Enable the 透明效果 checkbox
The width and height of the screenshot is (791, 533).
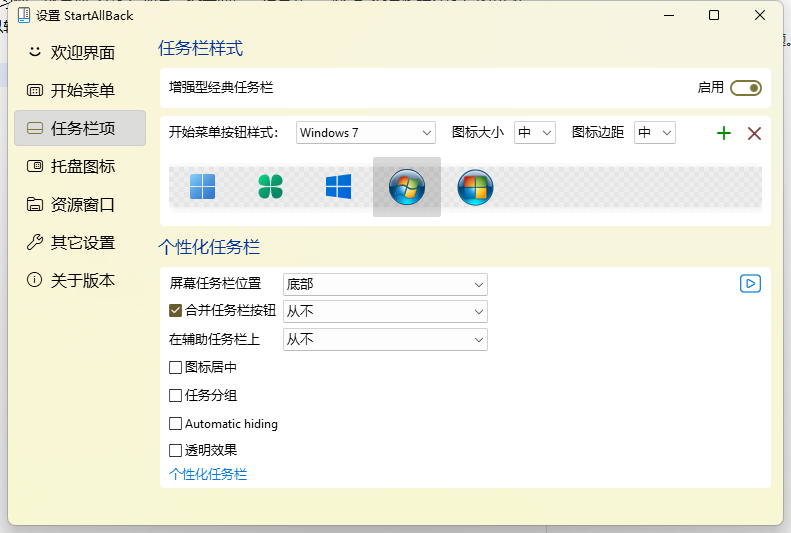point(176,450)
